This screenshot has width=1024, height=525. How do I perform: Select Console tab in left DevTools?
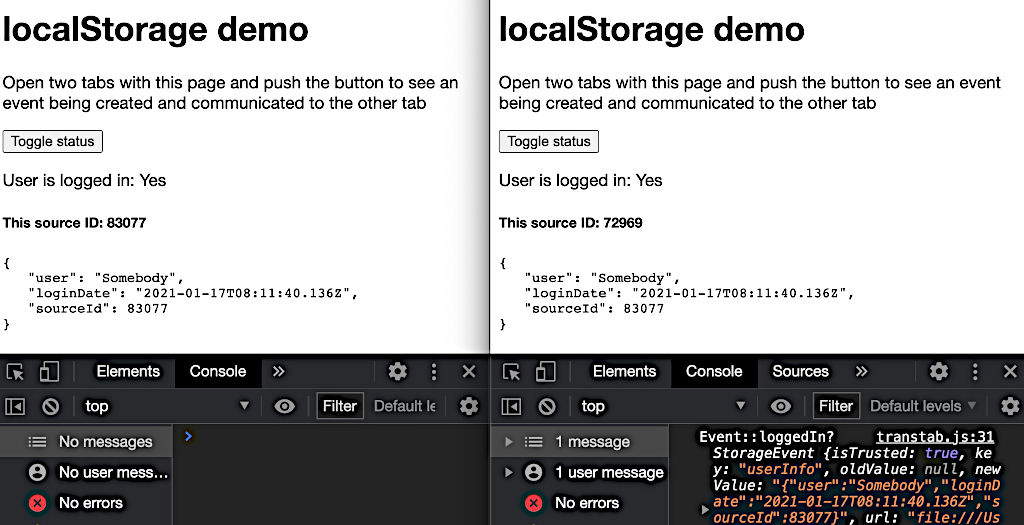(x=217, y=372)
